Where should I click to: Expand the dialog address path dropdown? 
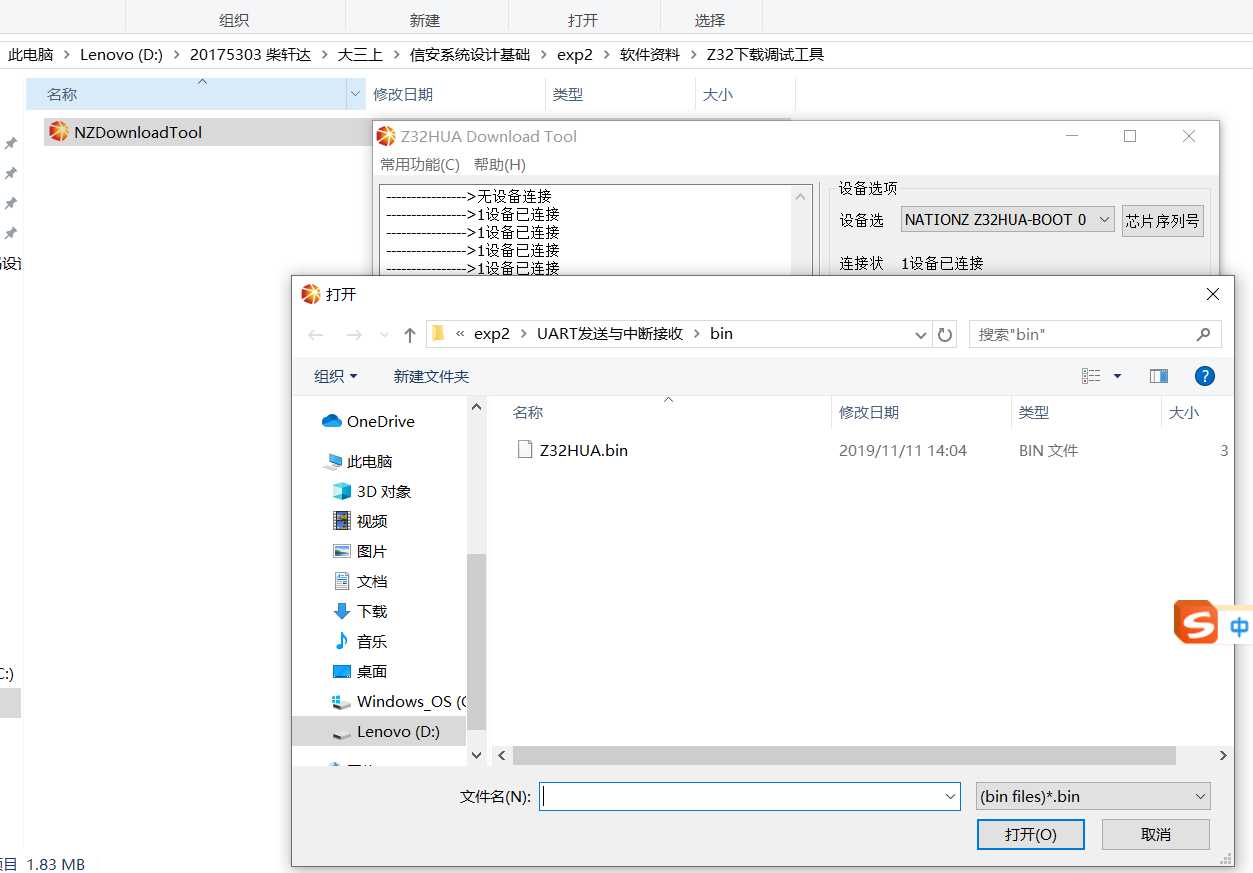[921, 335]
